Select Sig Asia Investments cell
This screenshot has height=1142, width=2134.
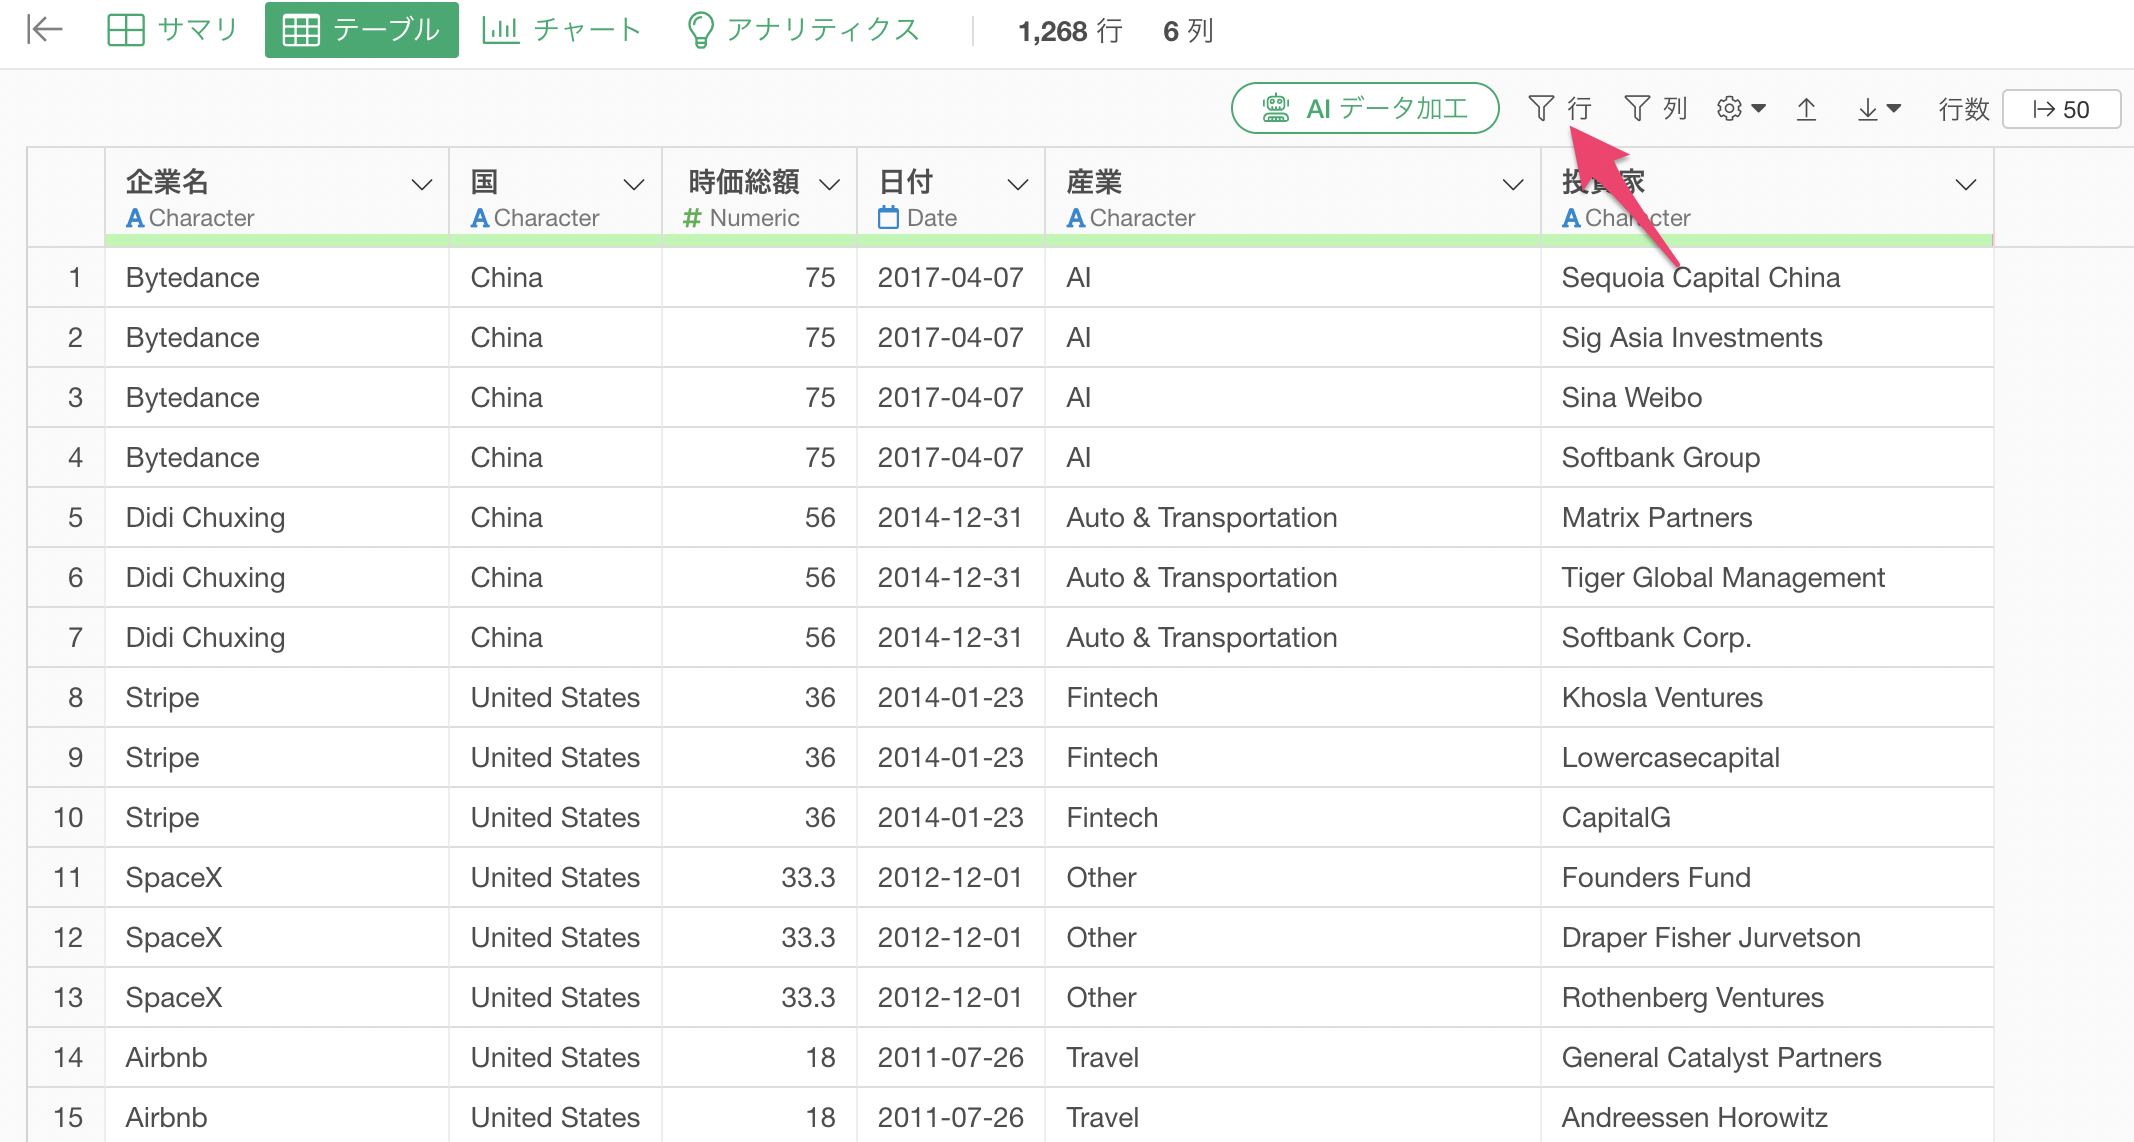1767,337
